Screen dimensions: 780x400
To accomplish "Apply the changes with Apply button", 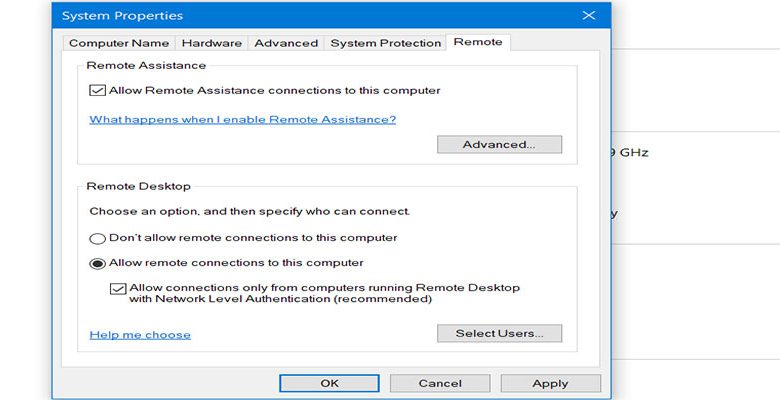I will tap(550, 383).
